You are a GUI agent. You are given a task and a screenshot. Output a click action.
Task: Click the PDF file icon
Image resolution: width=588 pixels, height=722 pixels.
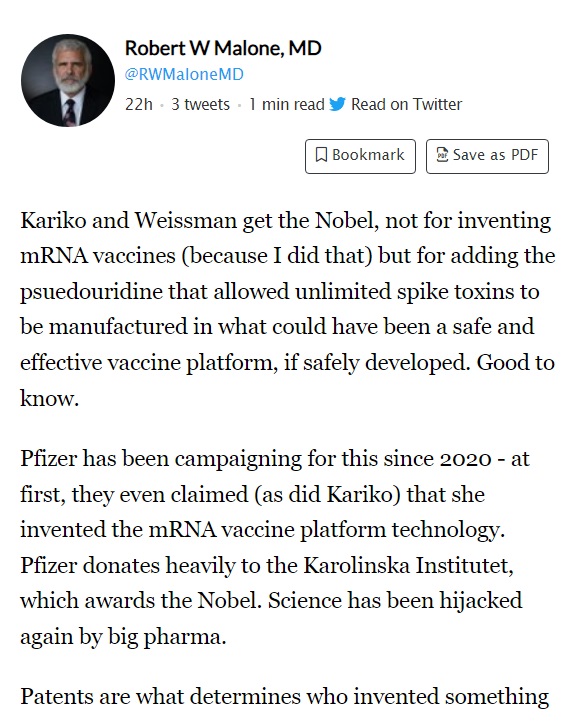point(442,155)
